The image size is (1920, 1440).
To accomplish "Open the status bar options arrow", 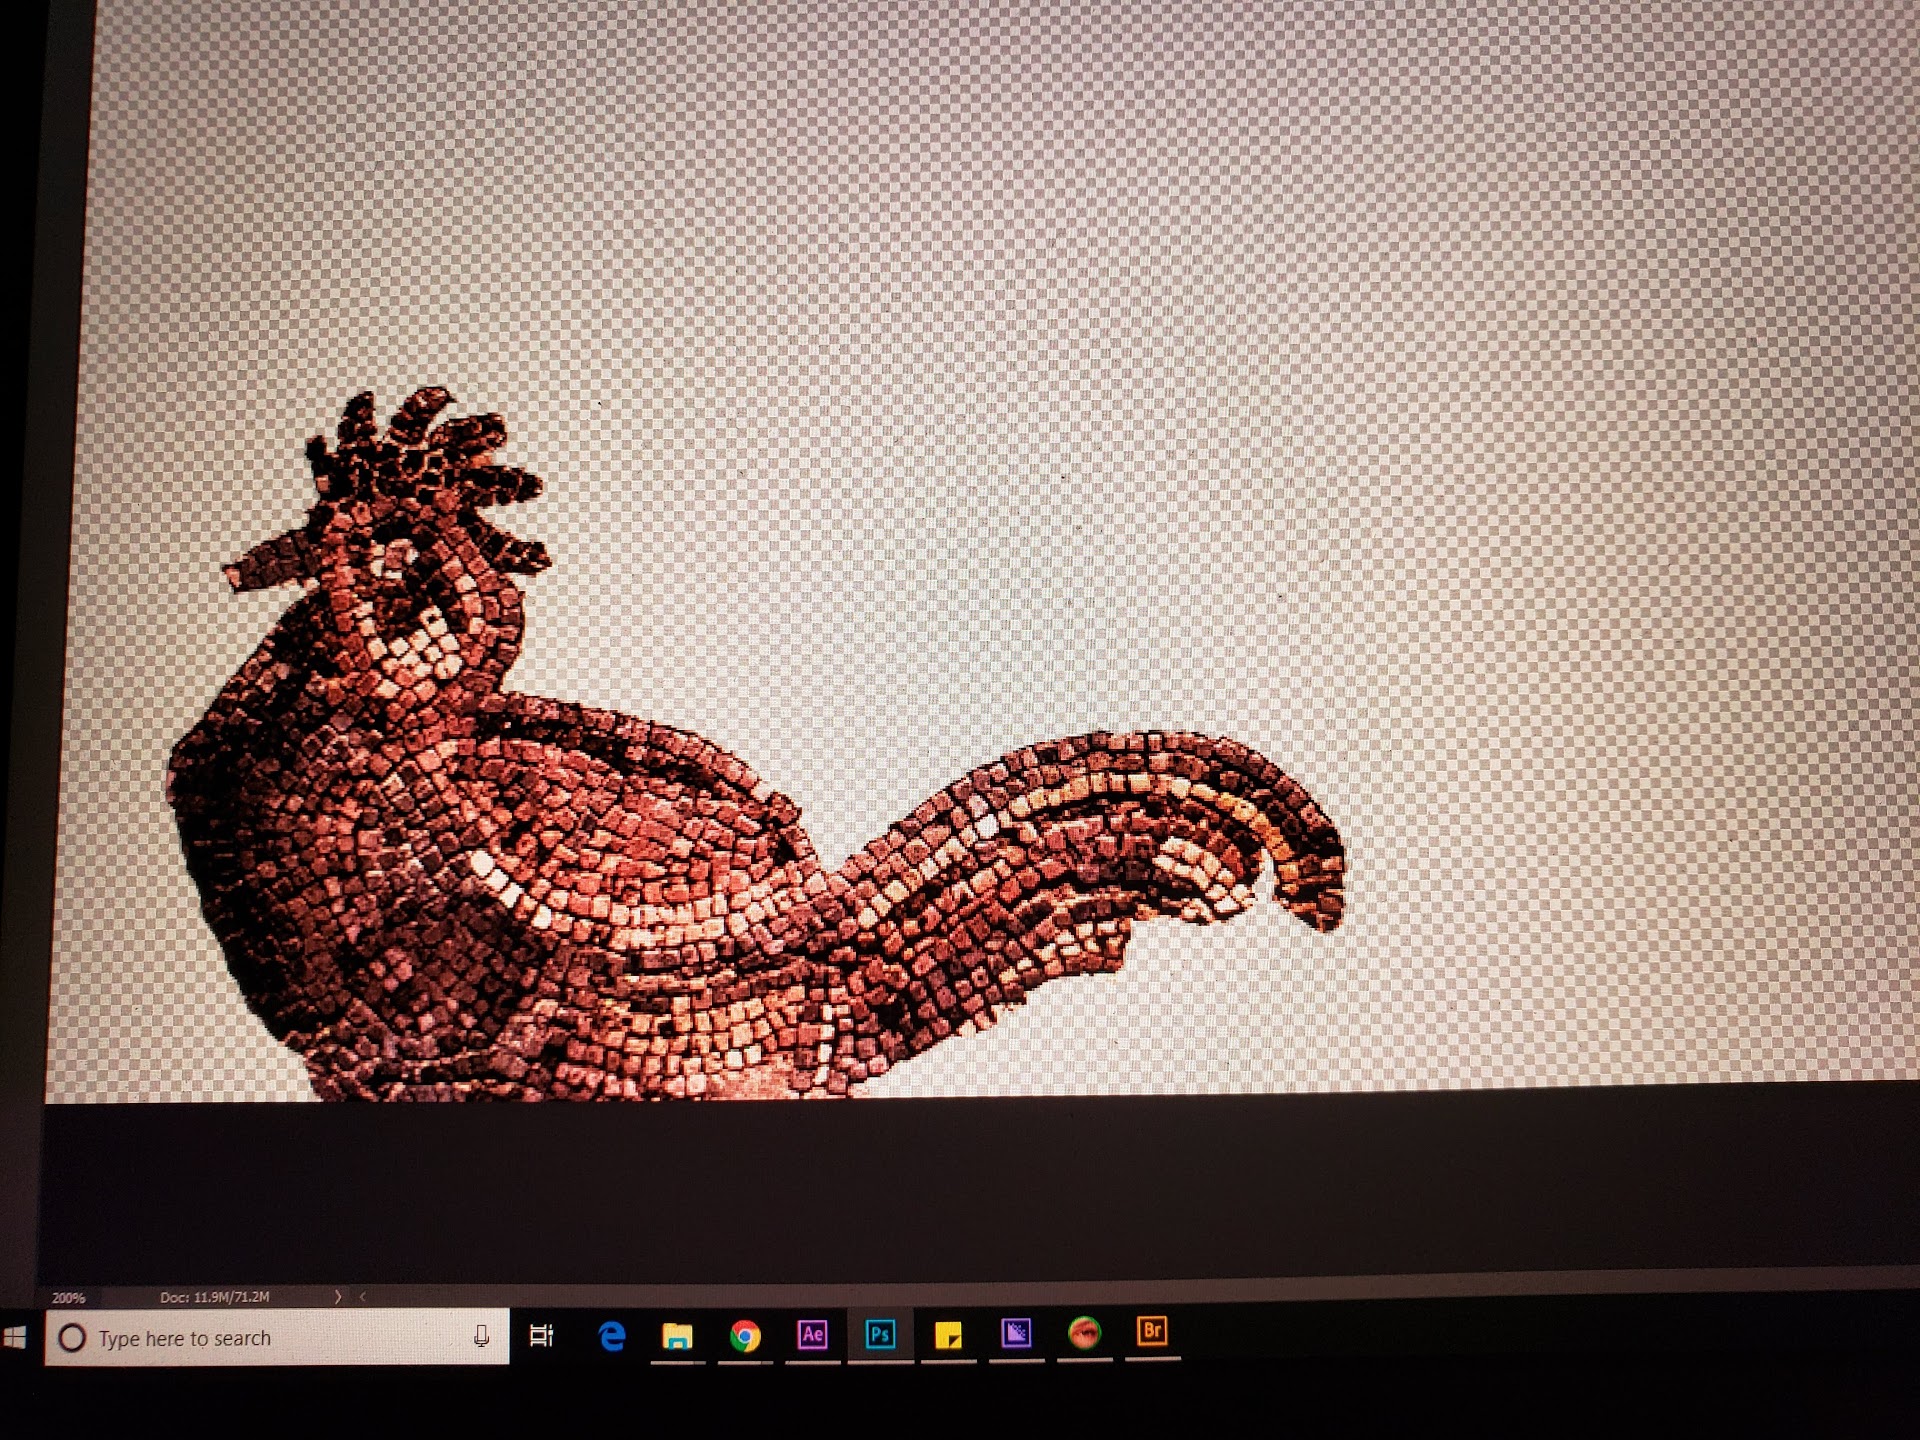I will (338, 1297).
